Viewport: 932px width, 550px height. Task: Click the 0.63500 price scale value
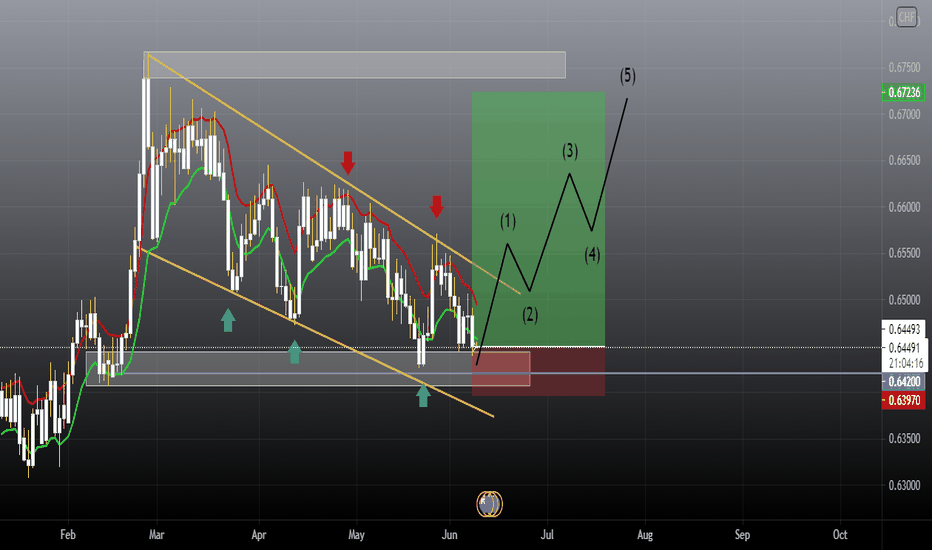coord(904,439)
